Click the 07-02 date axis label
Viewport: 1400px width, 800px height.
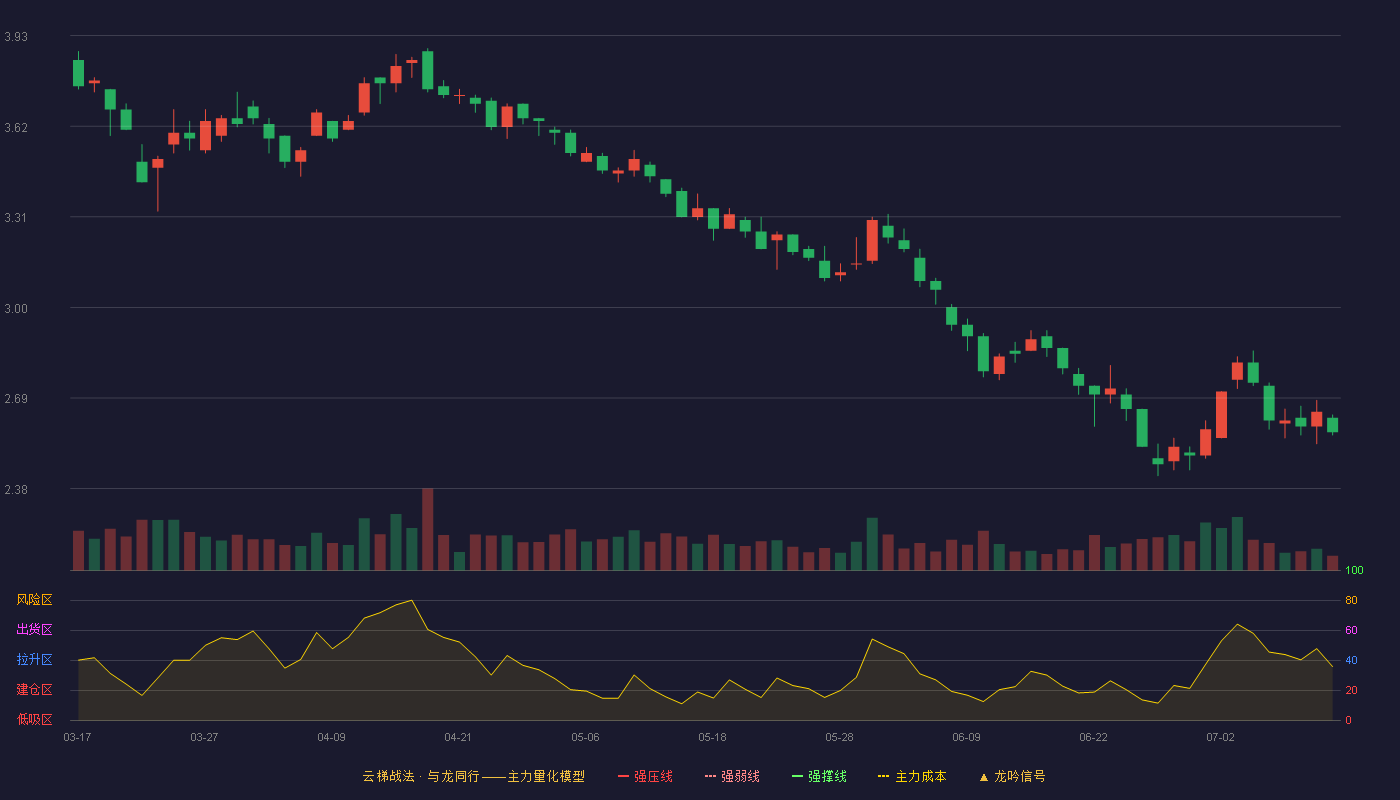click(1220, 737)
